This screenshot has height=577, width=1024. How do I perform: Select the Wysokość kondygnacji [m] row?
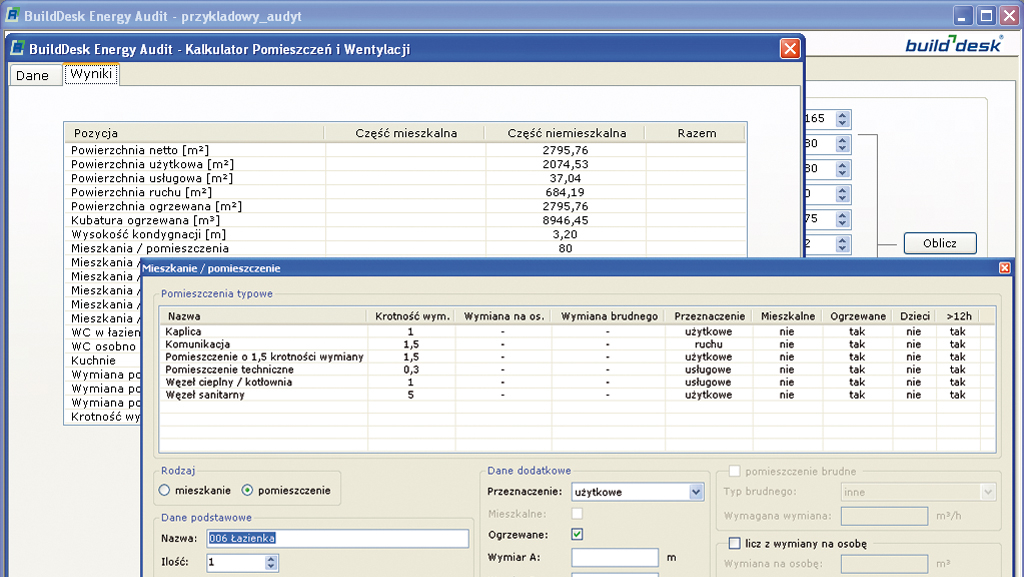click(x=405, y=234)
